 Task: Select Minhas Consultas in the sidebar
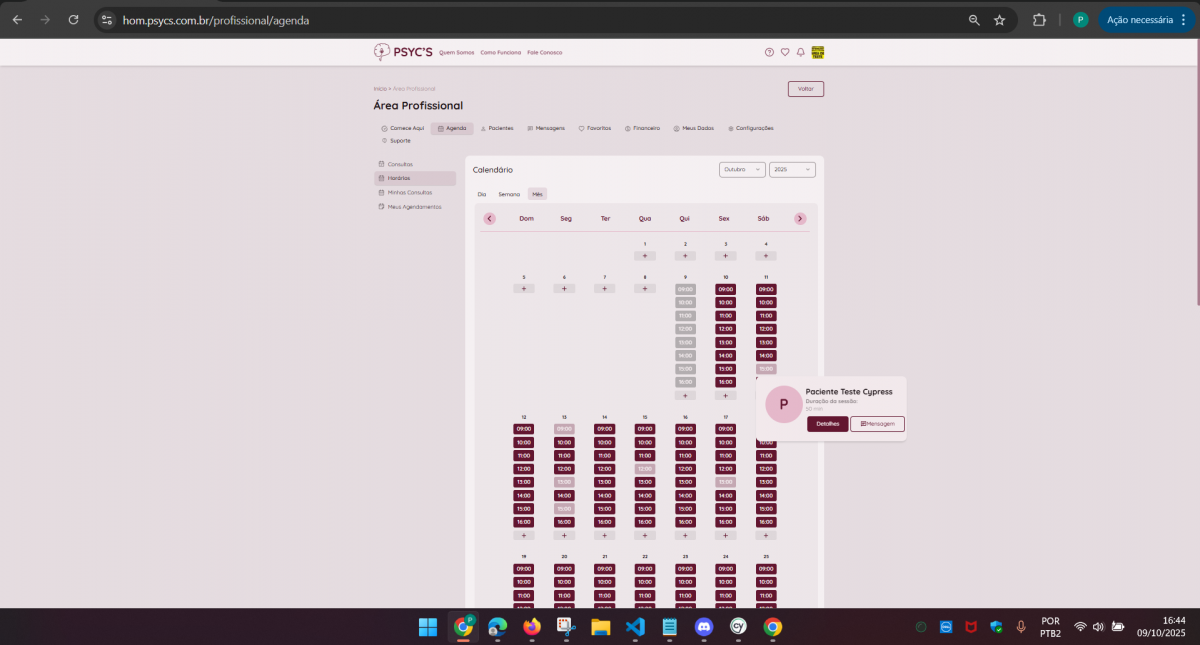tap(409, 192)
